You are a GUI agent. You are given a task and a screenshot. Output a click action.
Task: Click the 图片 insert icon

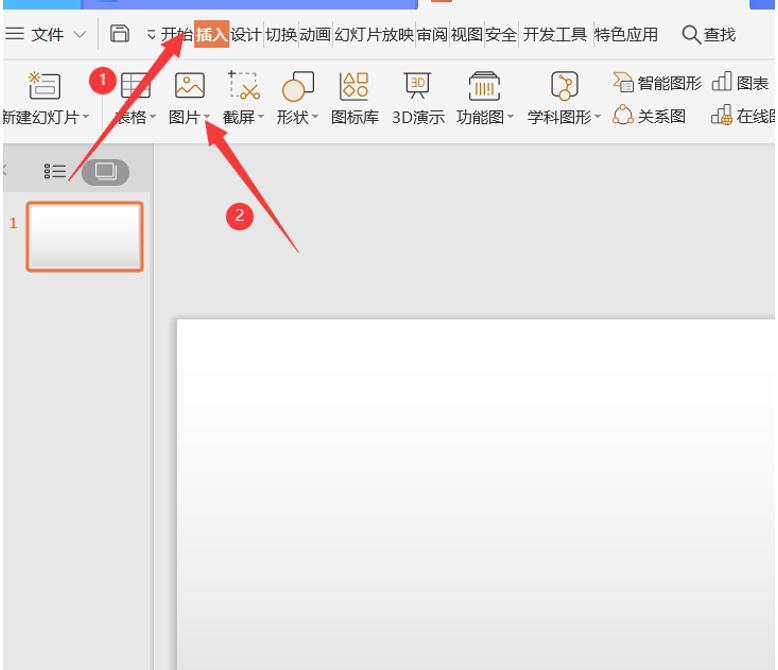pyautogui.click(x=190, y=85)
